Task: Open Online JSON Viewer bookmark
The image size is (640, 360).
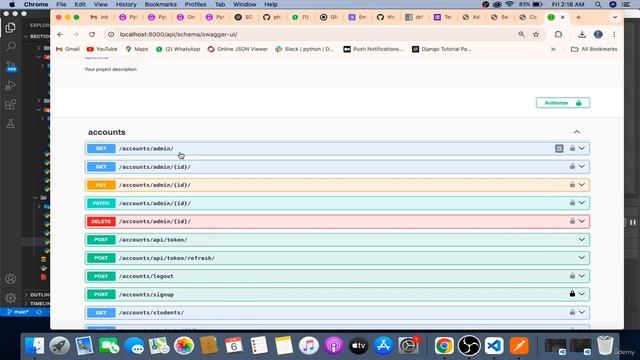Action: point(238,49)
